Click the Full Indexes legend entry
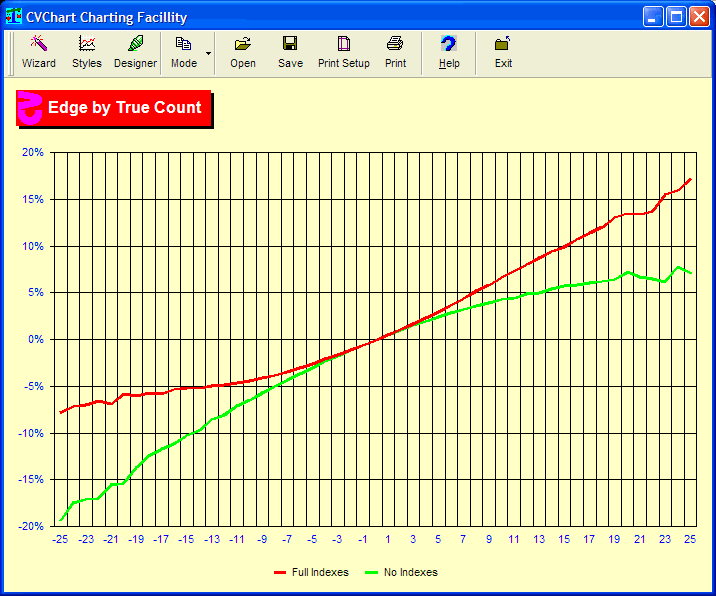This screenshot has height=596, width=716. pyautogui.click(x=320, y=573)
